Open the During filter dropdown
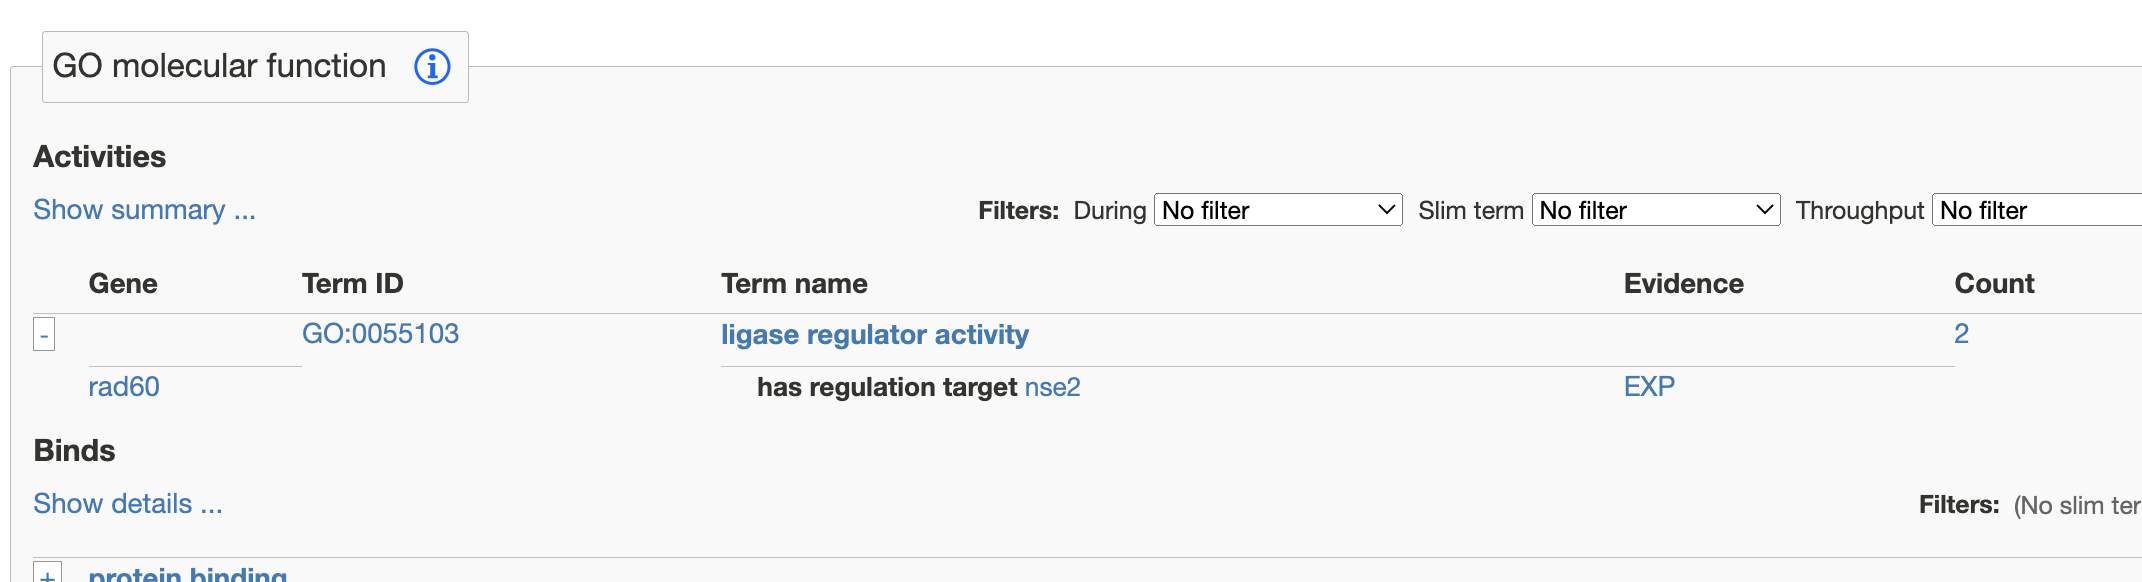This screenshot has height=582, width=2142. click(1278, 210)
